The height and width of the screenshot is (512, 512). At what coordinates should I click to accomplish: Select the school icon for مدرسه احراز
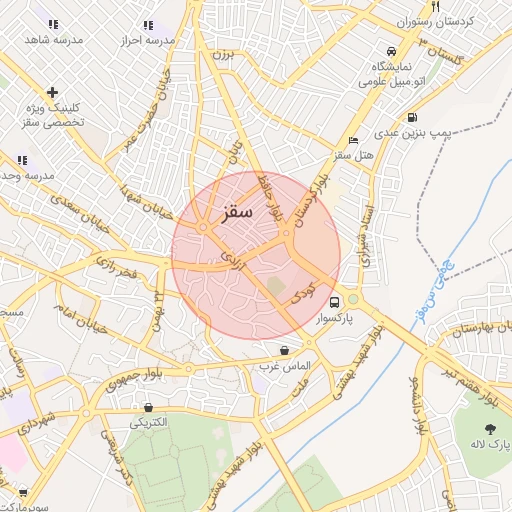point(148,25)
